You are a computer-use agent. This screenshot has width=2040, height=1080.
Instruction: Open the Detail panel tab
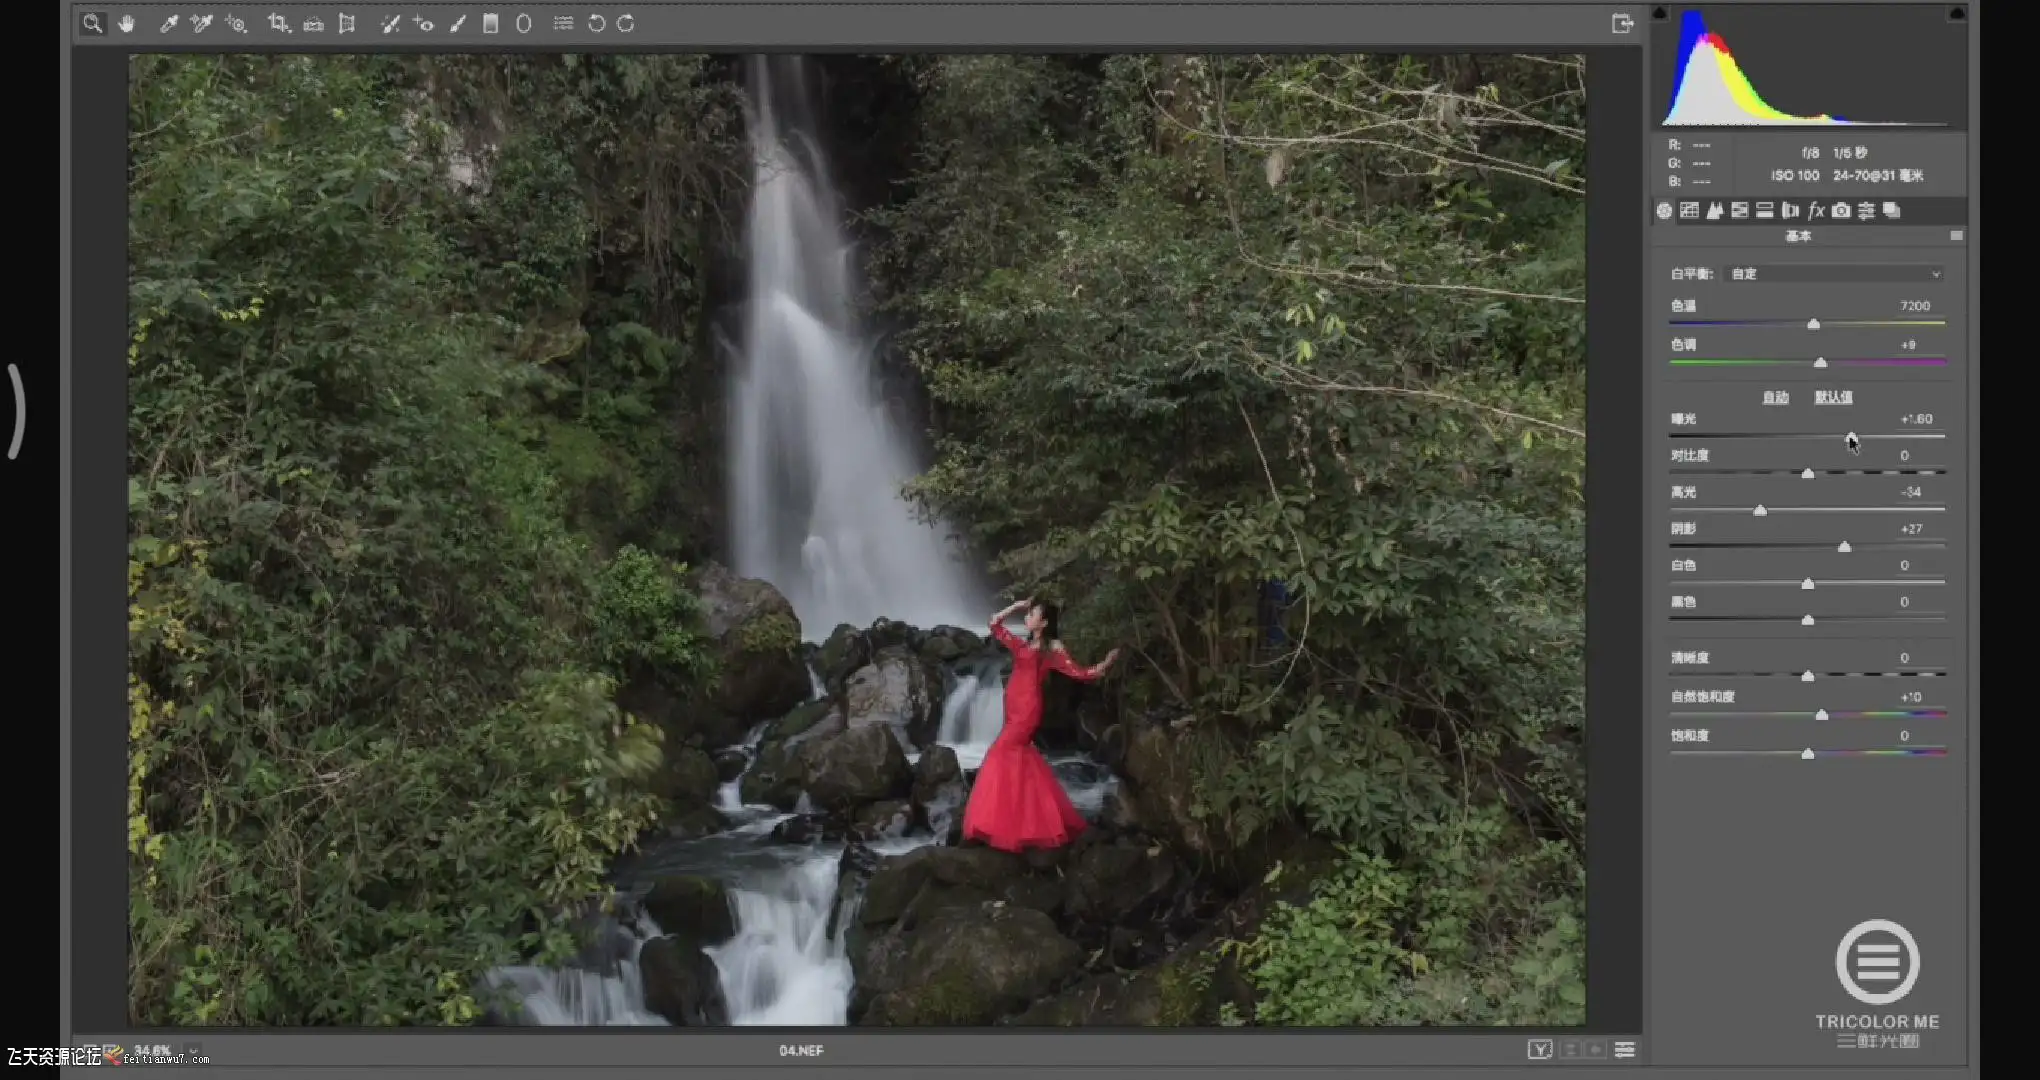pos(1715,210)
